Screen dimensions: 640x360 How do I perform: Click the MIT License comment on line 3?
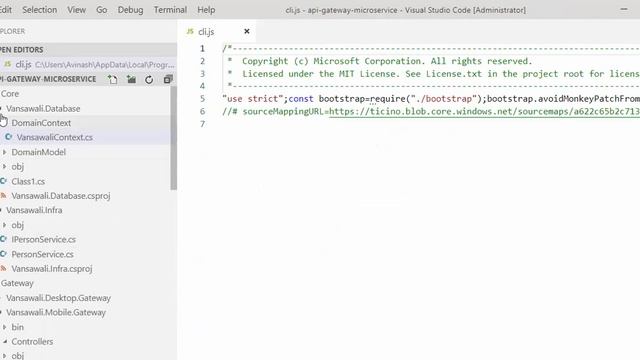coord(441,74)
